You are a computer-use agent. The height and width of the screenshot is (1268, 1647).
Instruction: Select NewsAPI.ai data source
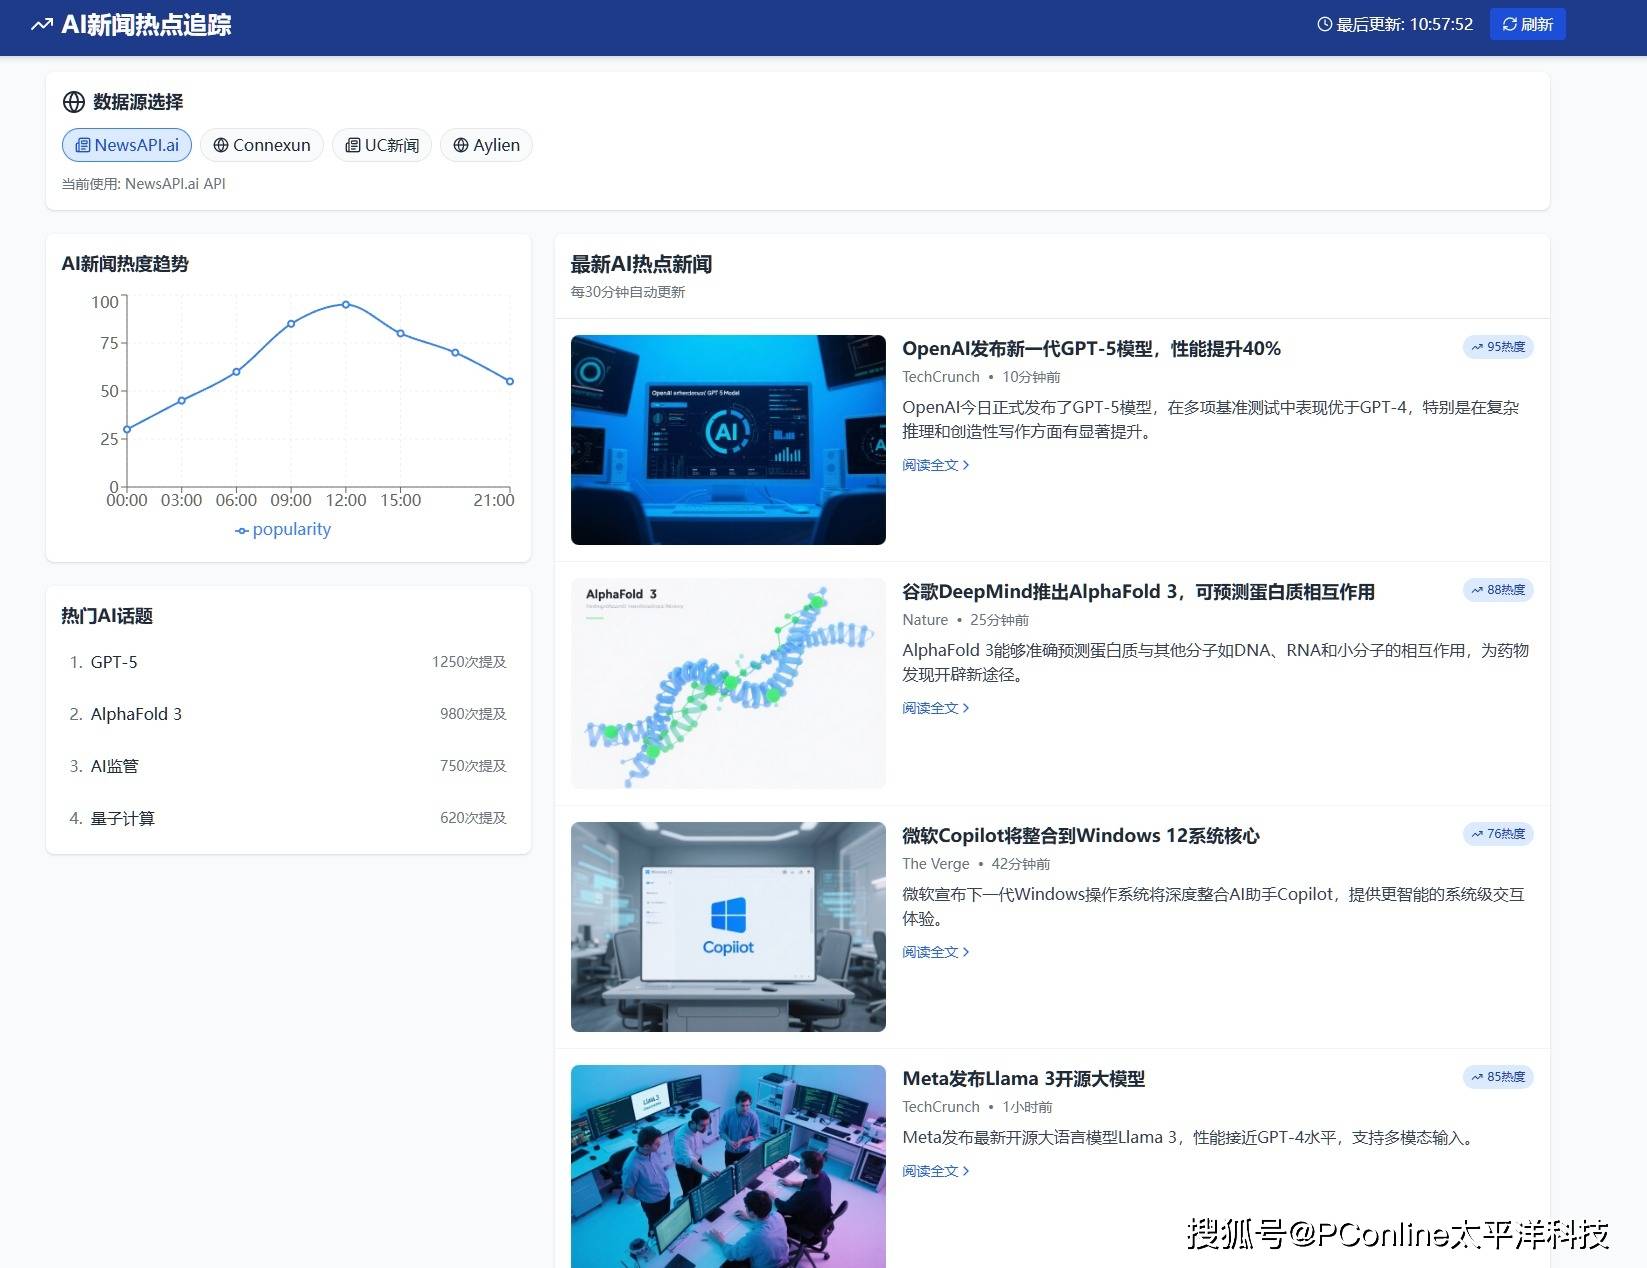click(x=127, y=145)
